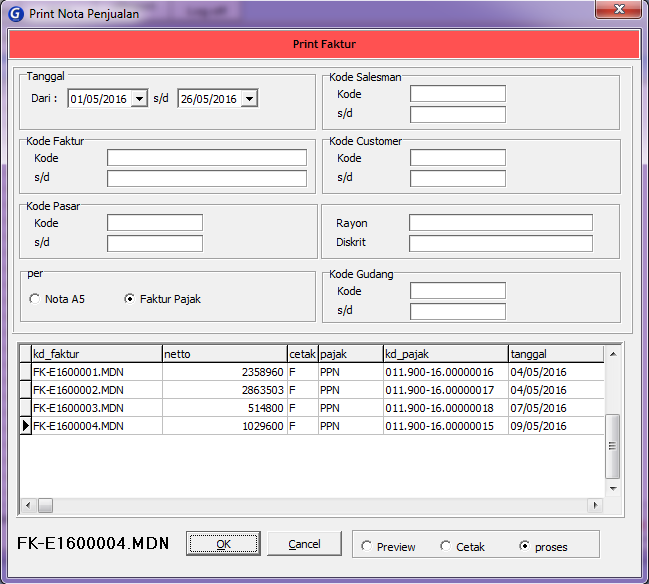Image resolution: width=649 pixels, height=584 pixels.
Task: Click the Kode Salesman Kode input field
Action: pos(457,94)
